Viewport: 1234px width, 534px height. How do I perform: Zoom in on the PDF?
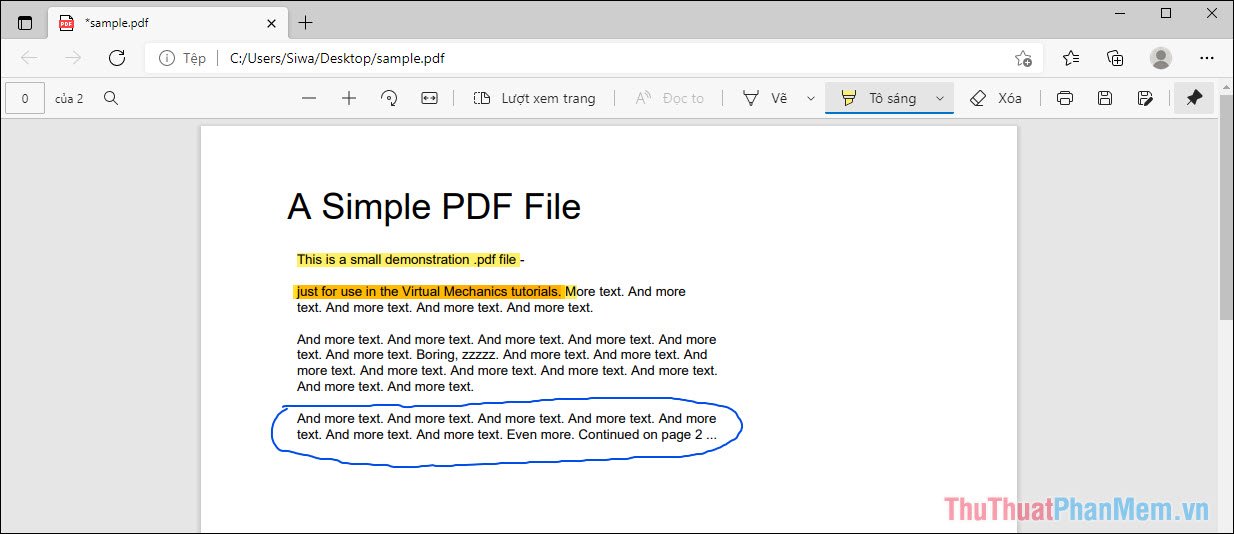(x=349, y=98)
